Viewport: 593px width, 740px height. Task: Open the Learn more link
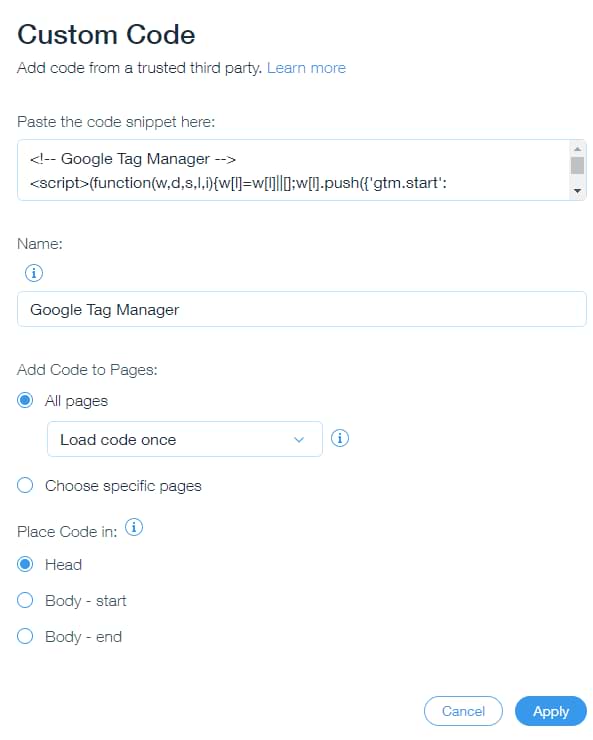click(306, 68)
